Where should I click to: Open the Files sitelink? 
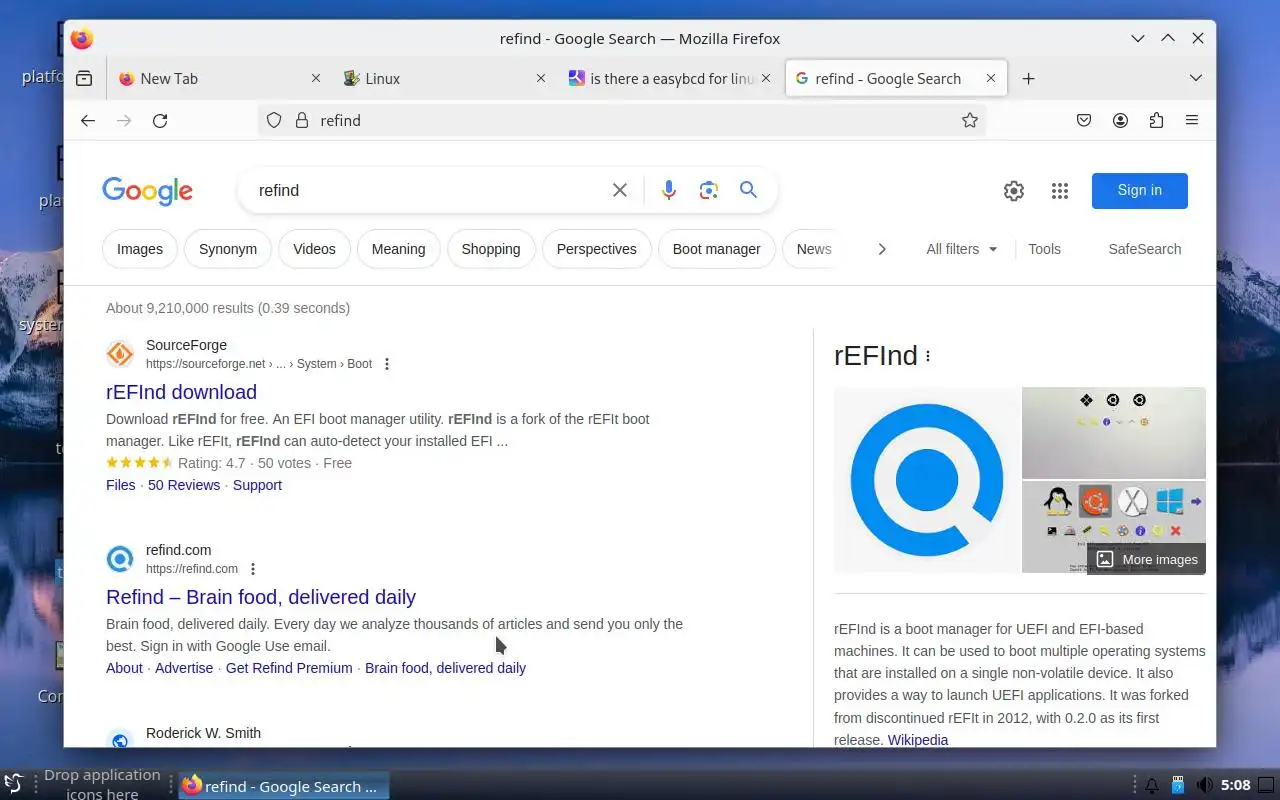point(121,485)
